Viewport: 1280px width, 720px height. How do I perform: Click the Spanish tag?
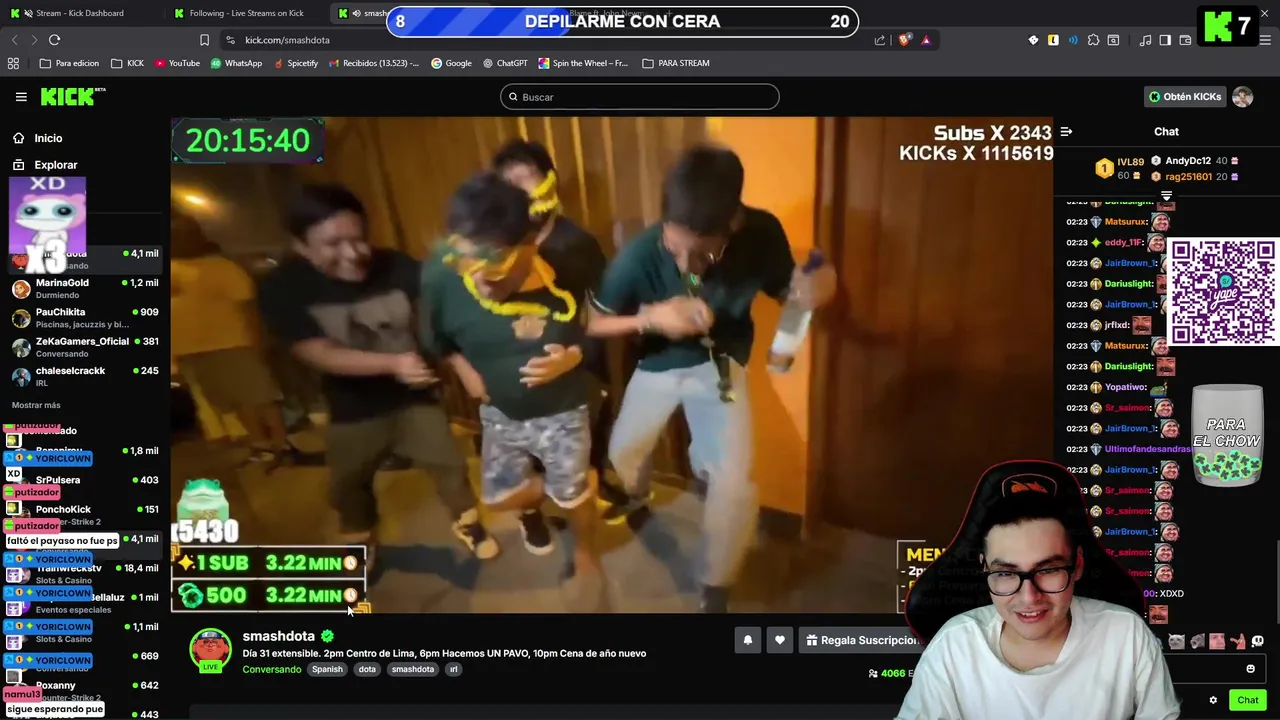click(327, 669)
